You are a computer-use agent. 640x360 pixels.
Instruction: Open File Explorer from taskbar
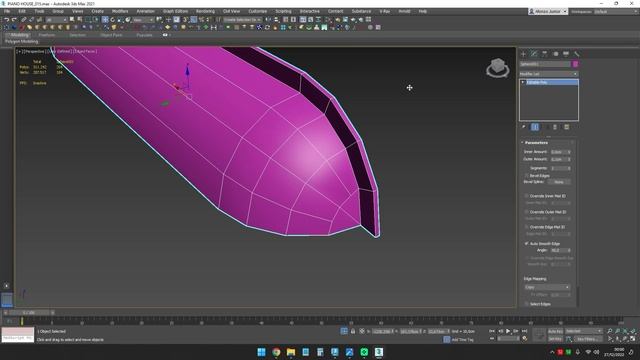point(291,352)
